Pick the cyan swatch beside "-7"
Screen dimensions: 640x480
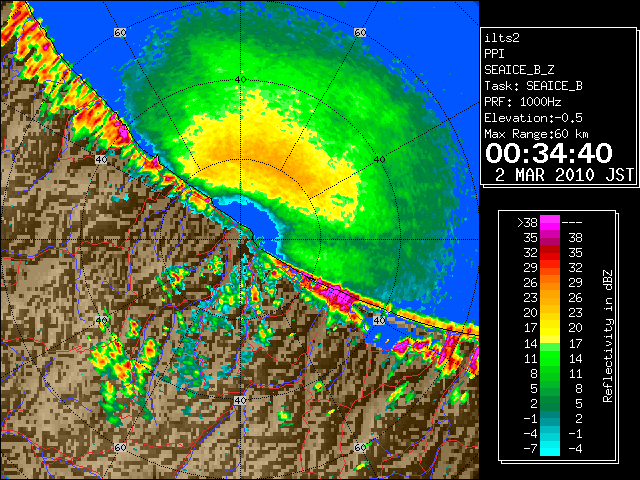click(x=550, y=448)
